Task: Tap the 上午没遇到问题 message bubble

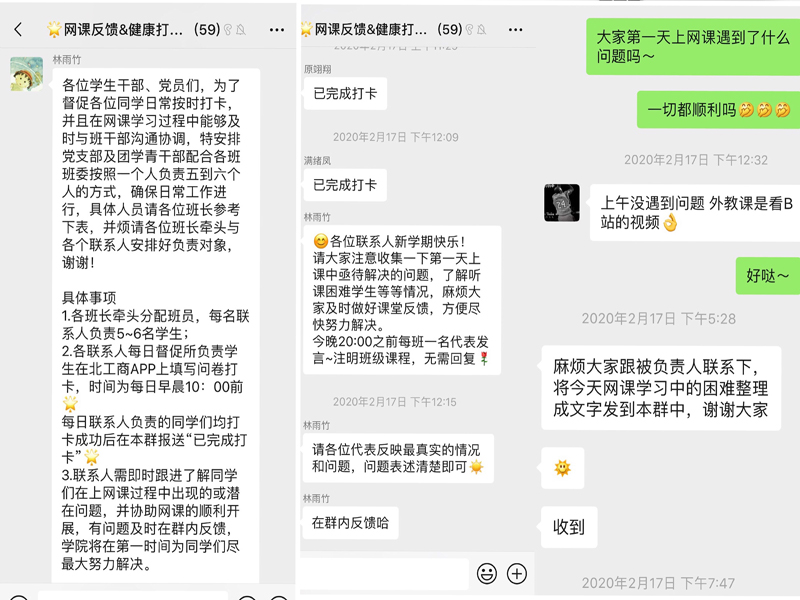Action: pos(695,213)
